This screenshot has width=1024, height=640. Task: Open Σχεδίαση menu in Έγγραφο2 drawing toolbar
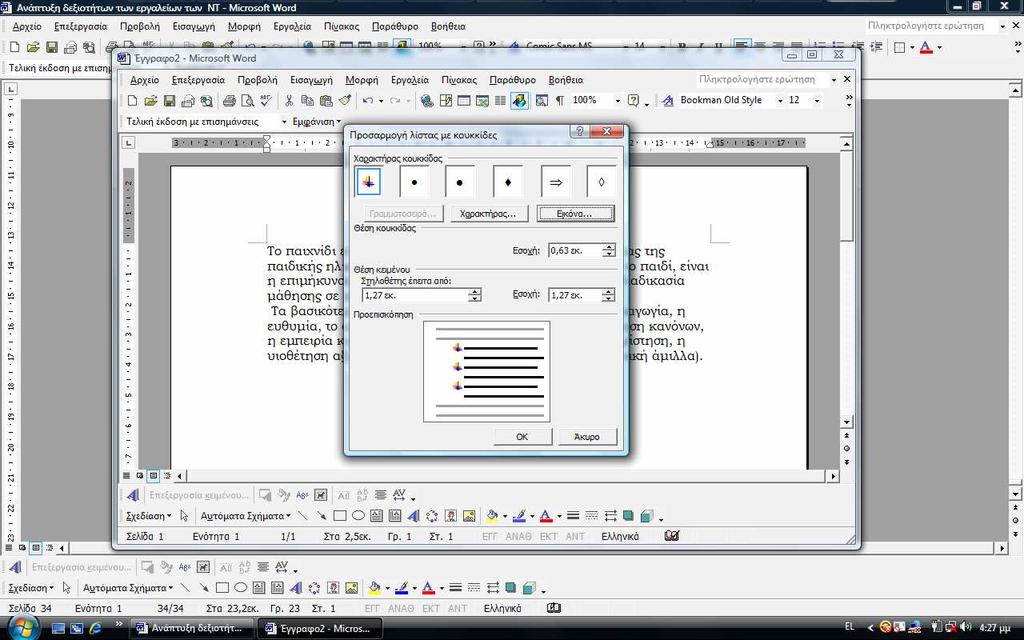[x=148, y=516]
